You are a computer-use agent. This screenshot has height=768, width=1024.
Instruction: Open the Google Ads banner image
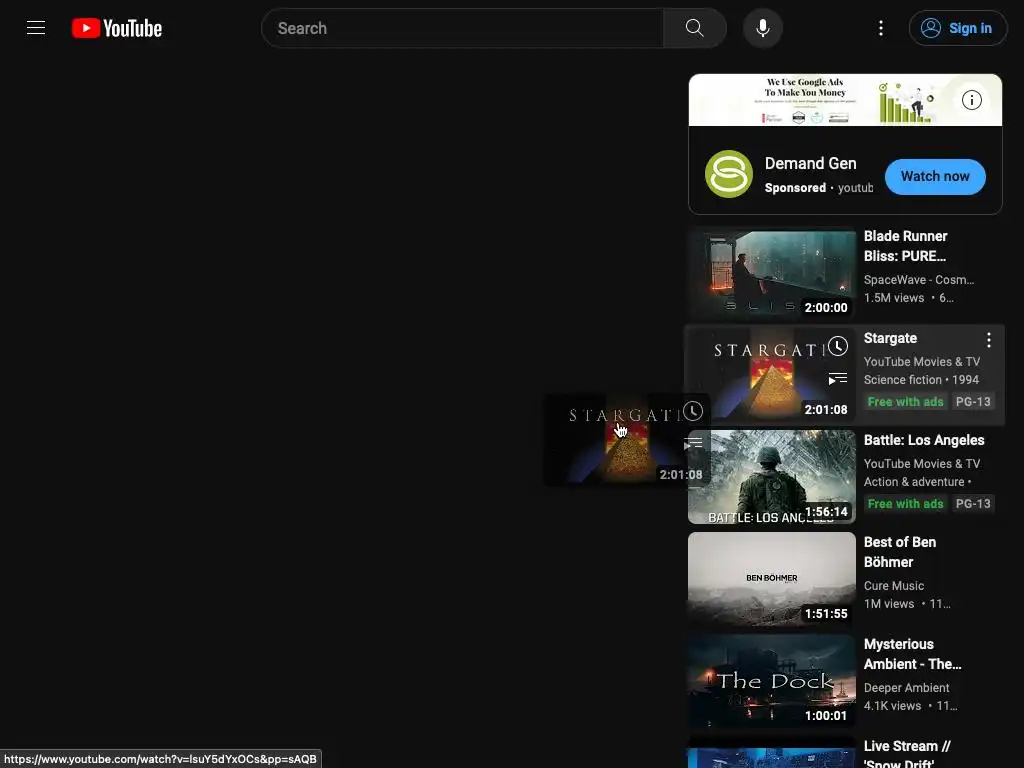point(844,100)
